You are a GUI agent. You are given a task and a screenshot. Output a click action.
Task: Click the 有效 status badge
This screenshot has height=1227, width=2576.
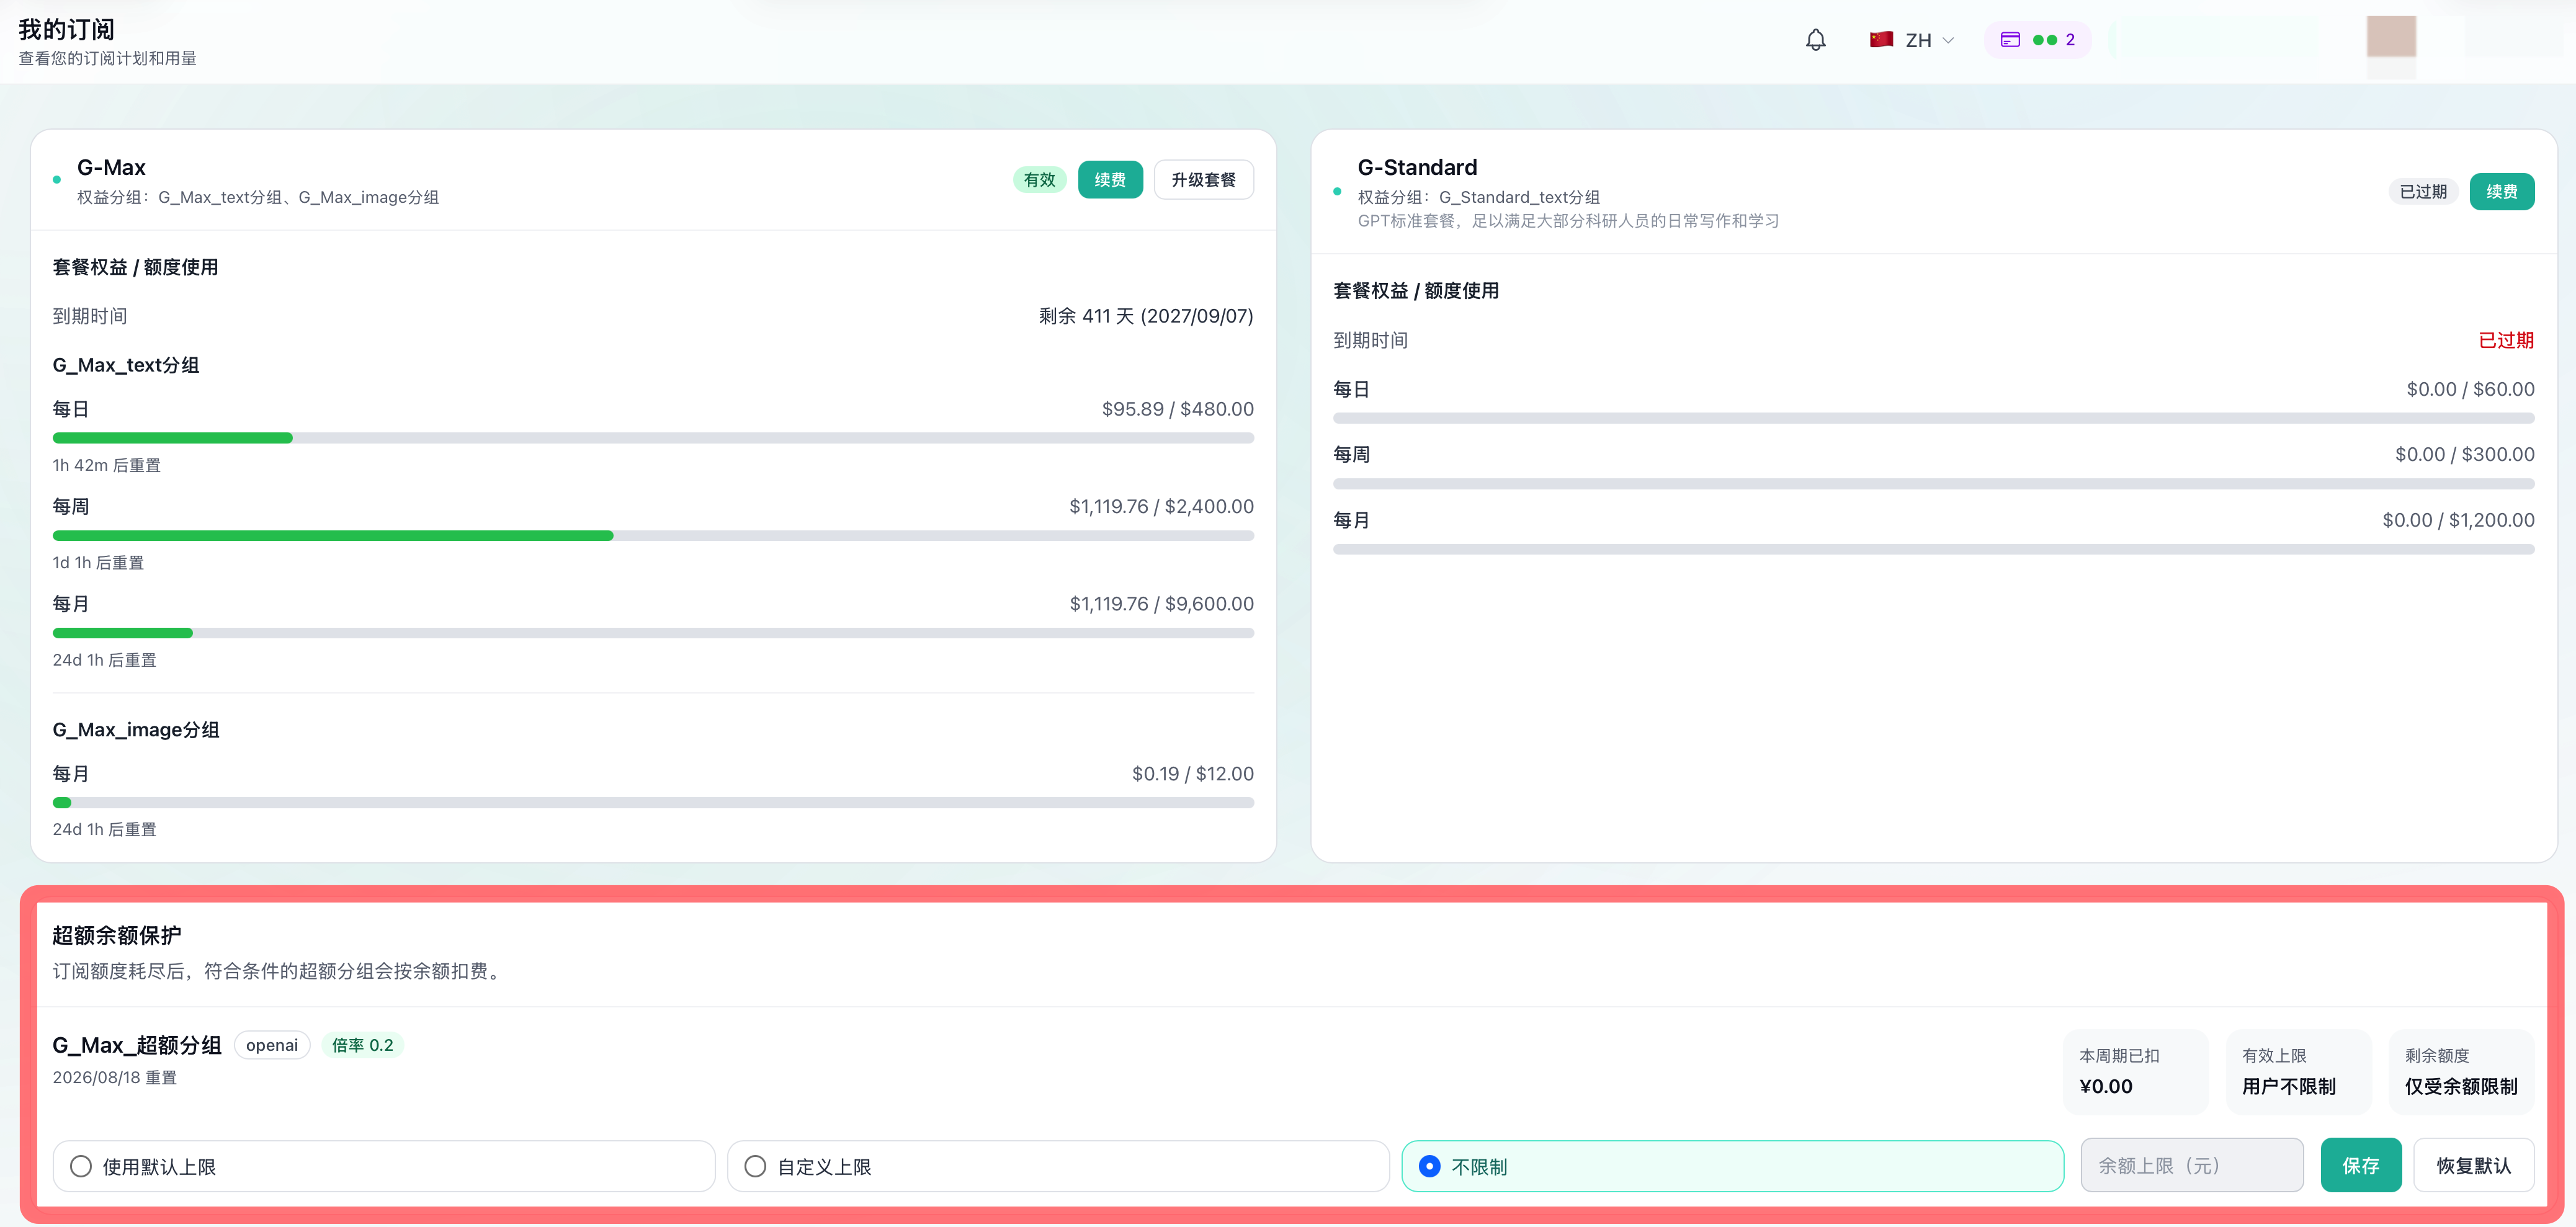click(1040, 180)
